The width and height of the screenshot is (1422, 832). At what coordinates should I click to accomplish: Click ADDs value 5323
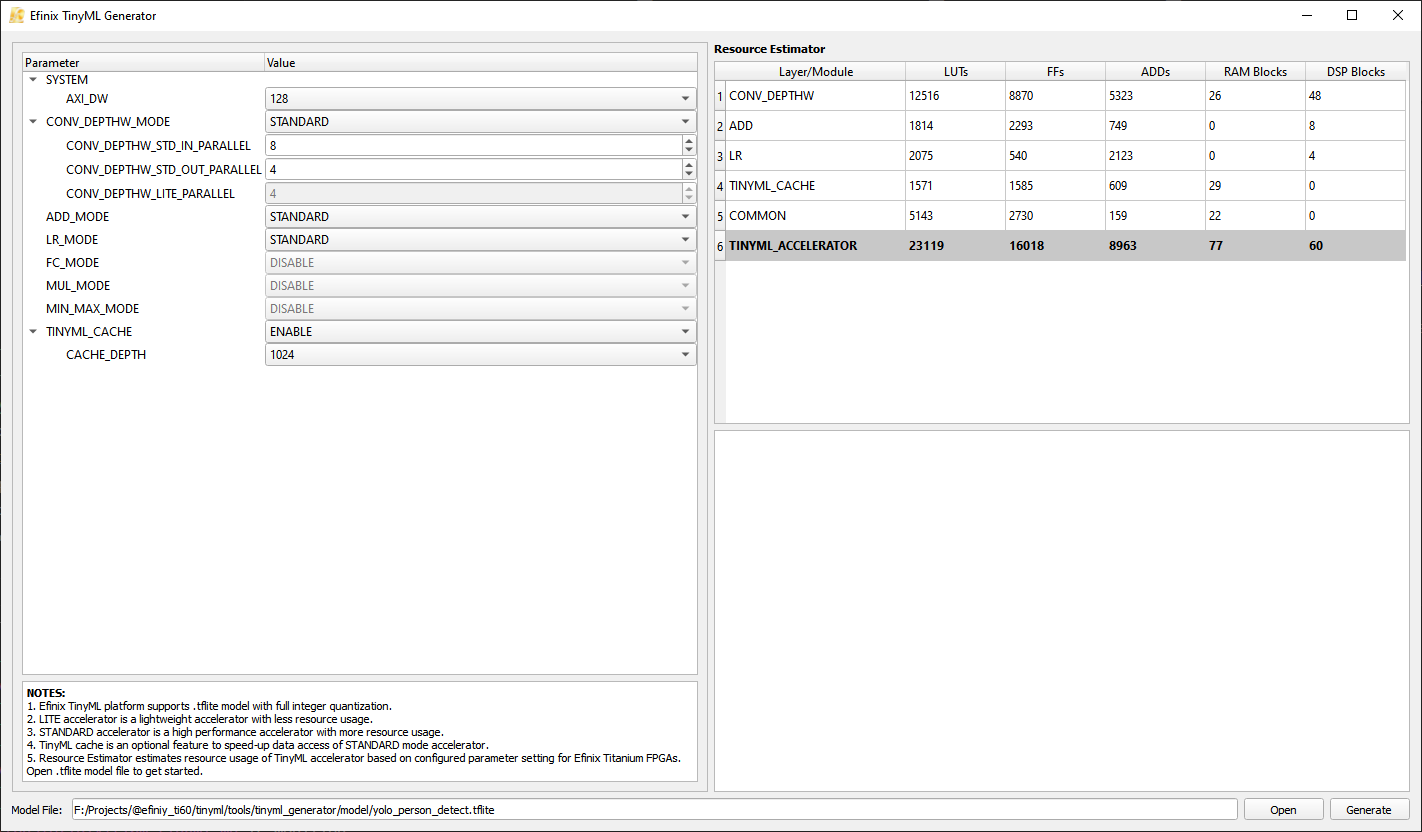[1156, 96]
